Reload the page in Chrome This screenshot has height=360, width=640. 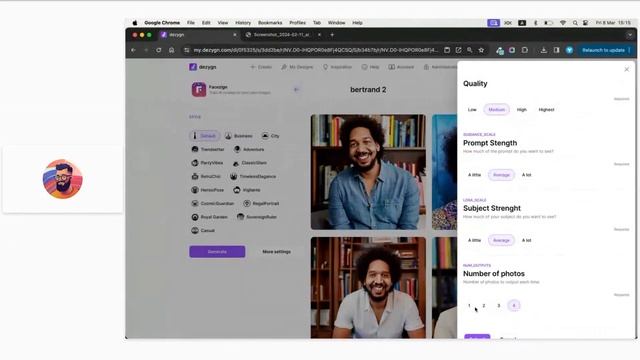[158, 50]
